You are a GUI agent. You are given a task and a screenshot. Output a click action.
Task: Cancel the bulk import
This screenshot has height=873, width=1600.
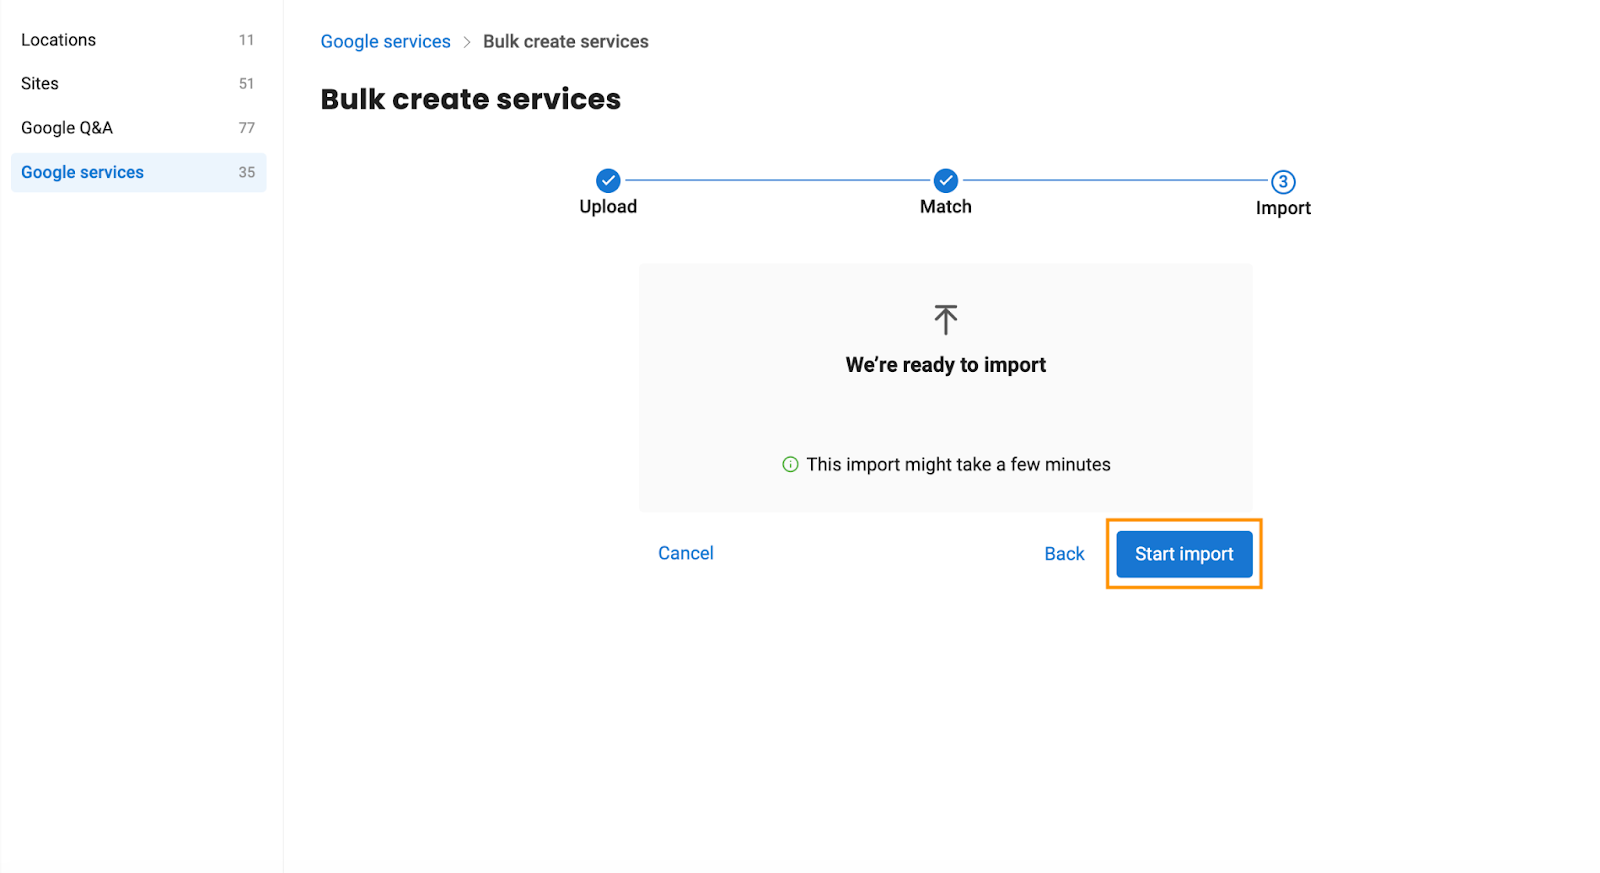(x=686, y=553)
